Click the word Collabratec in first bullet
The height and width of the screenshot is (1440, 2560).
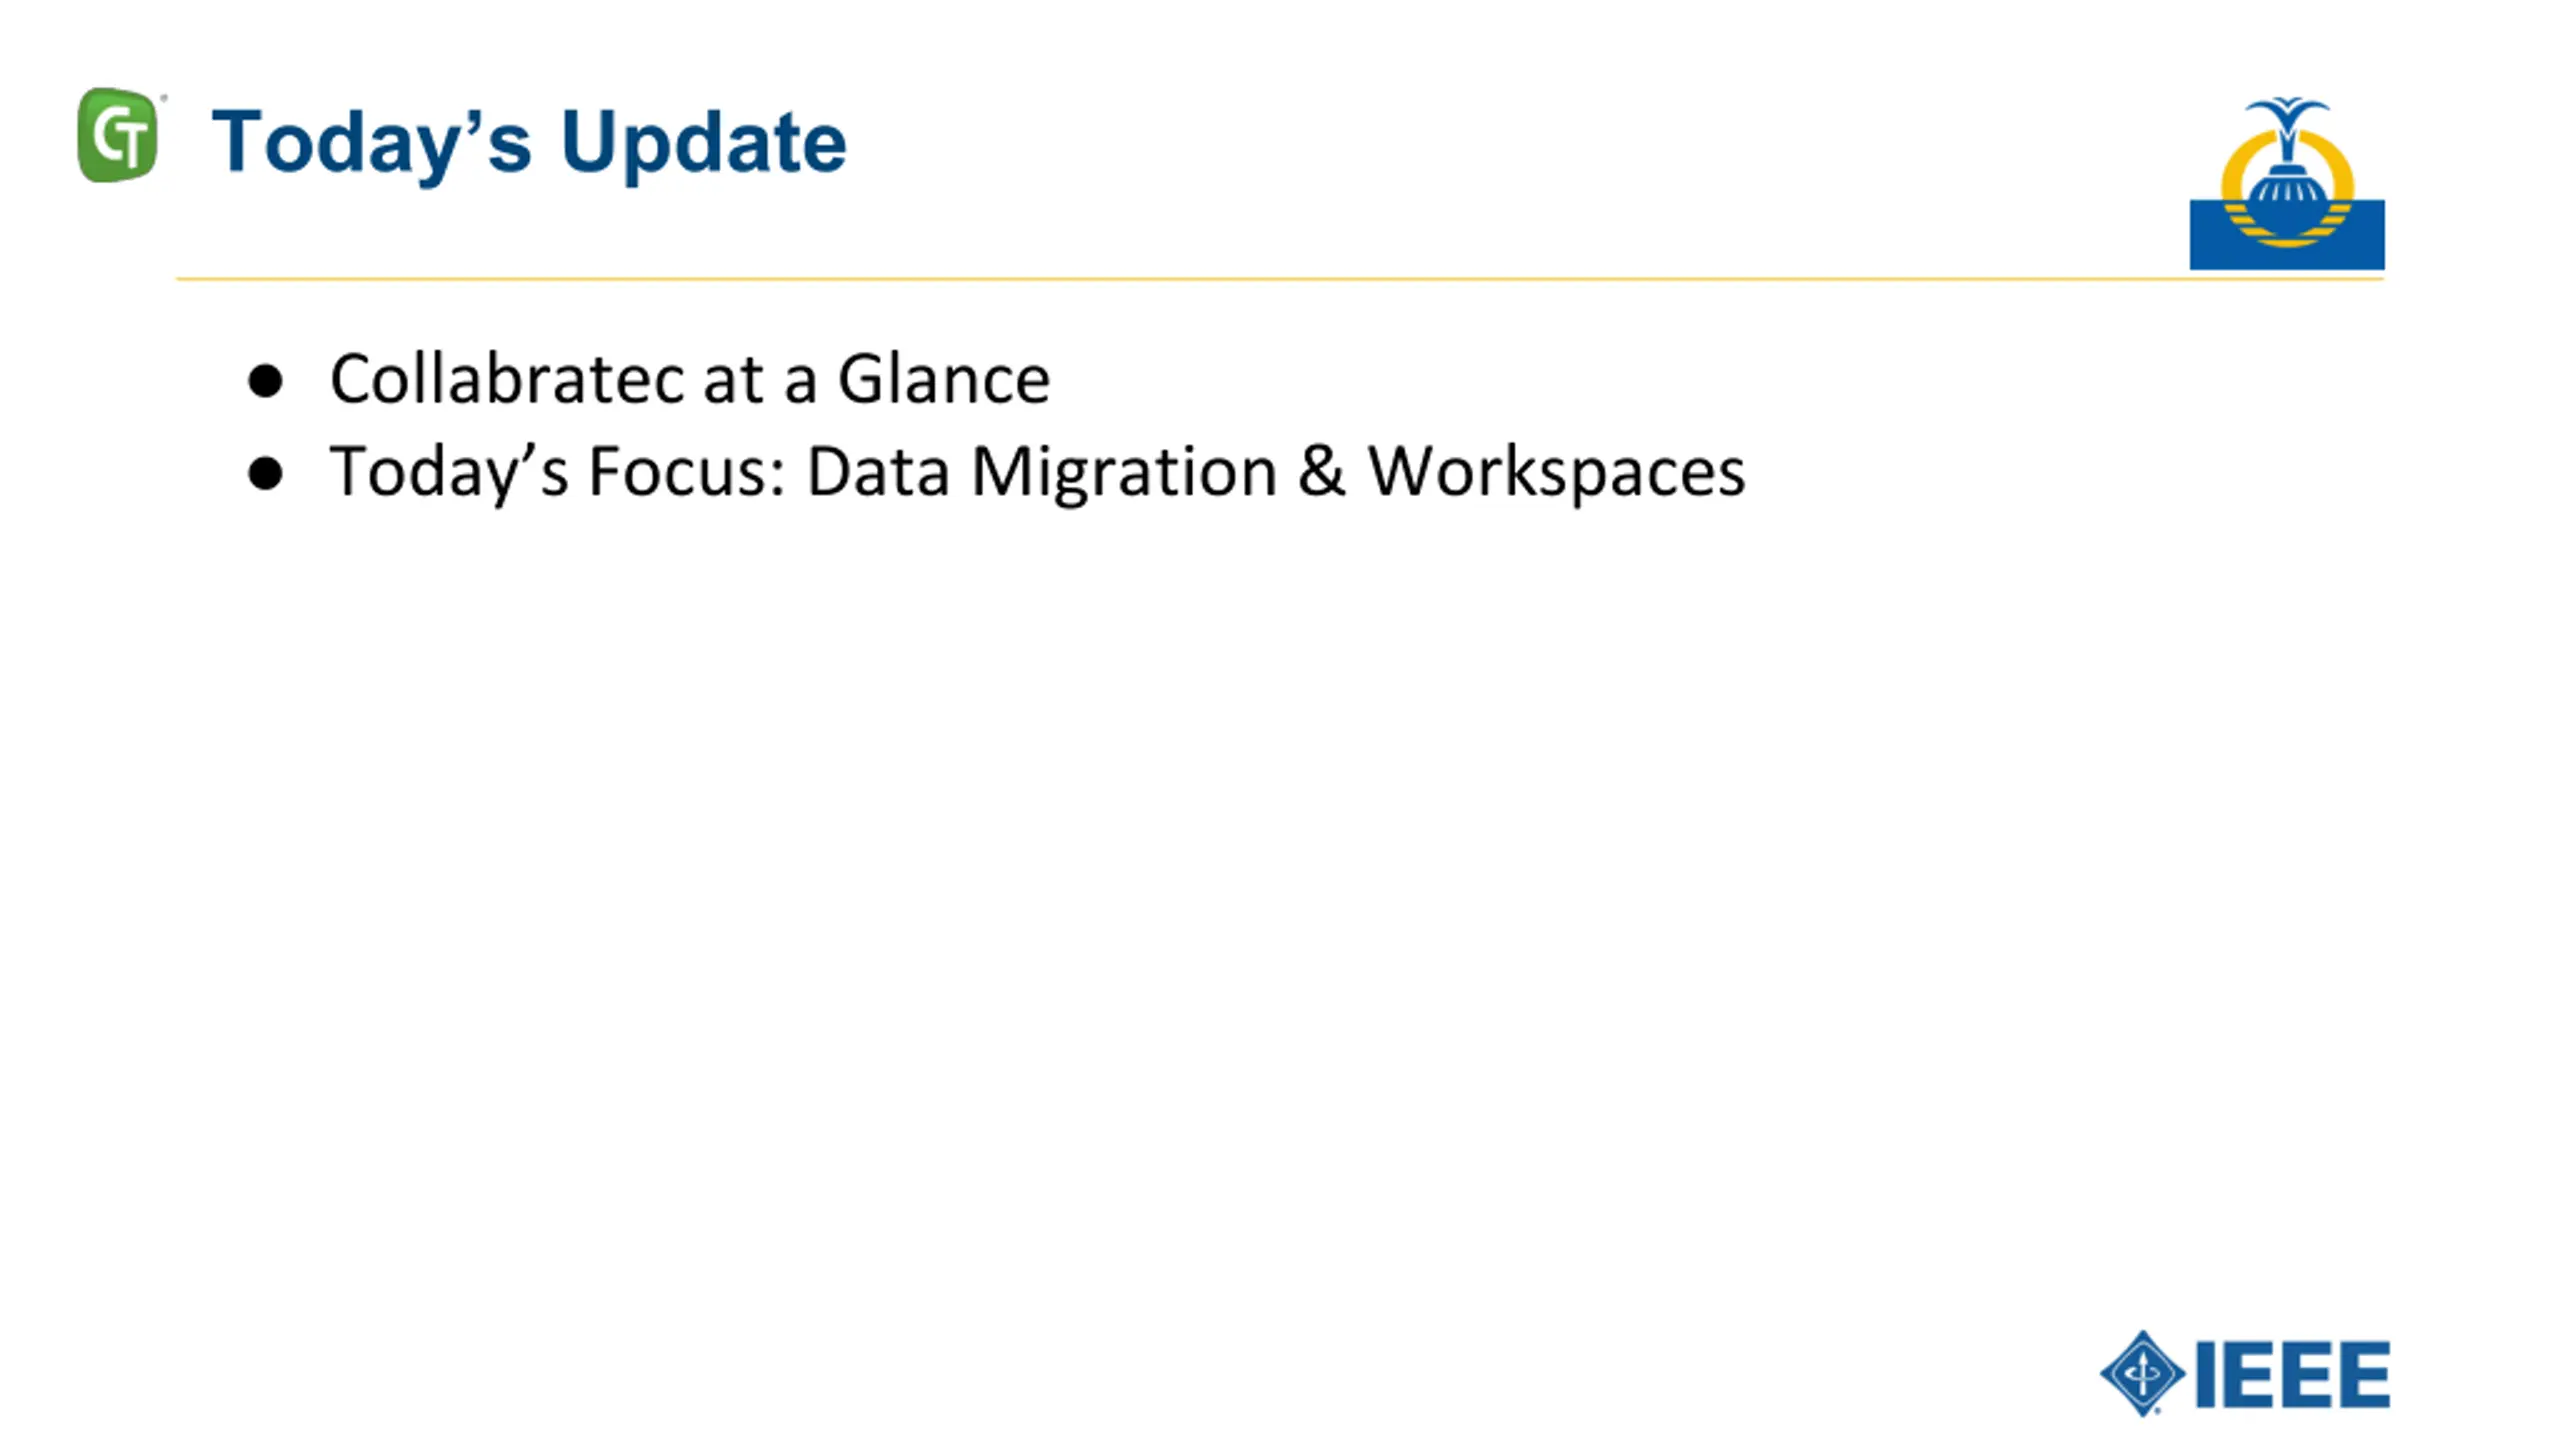pyautogui.click(x=506, y=379)
